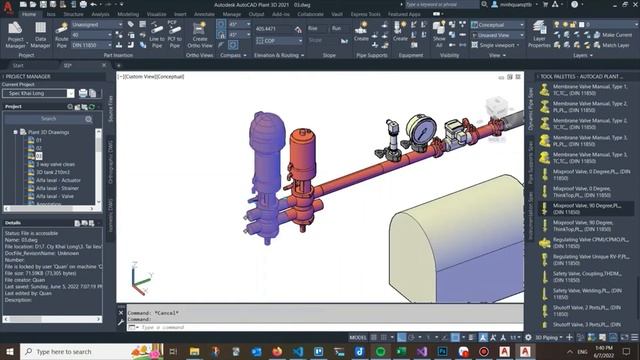Toggle grid display in status bar
Screen dimensions: 640x360
pos(373,338)
